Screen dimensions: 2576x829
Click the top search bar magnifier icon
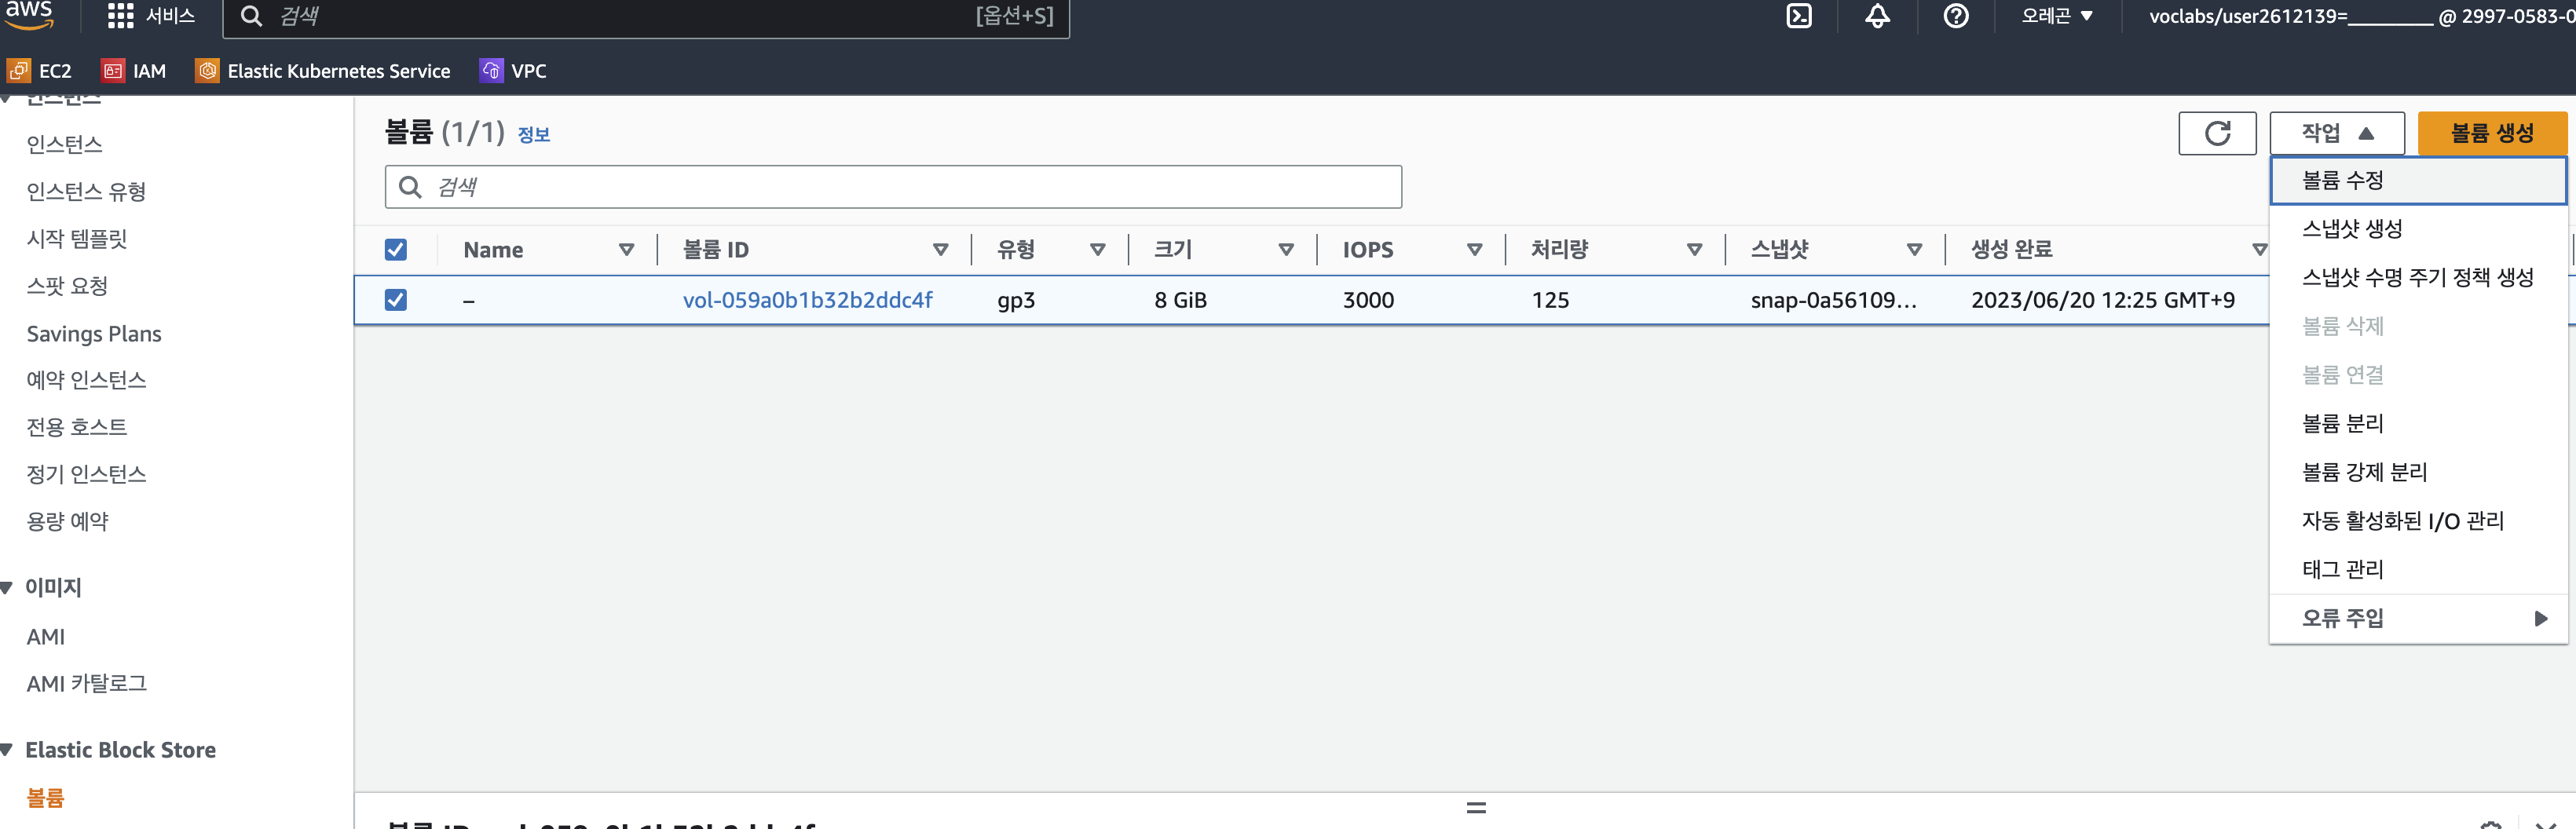pyautogui.click(x=251, y=16)
